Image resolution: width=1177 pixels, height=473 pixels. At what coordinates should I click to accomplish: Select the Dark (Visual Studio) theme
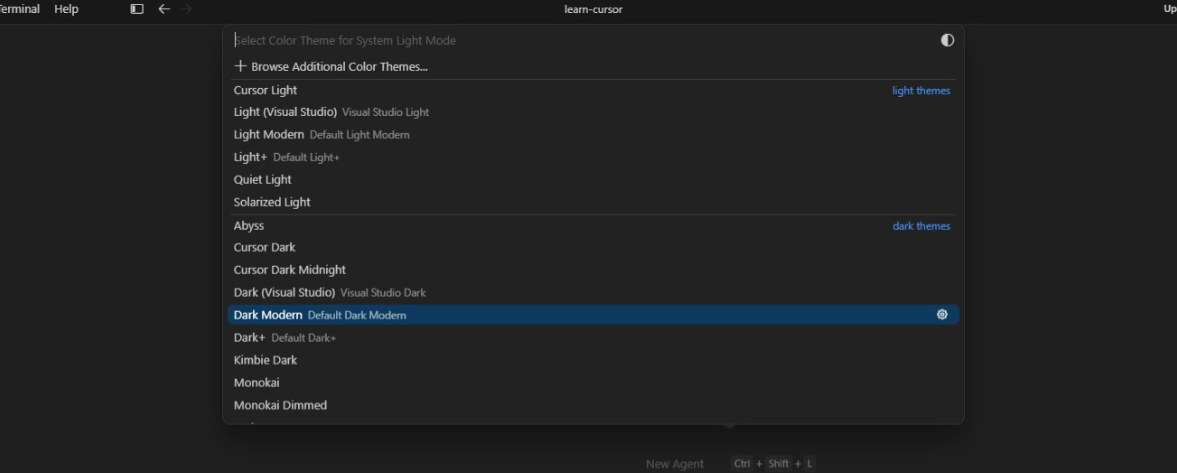coord(593,292)
